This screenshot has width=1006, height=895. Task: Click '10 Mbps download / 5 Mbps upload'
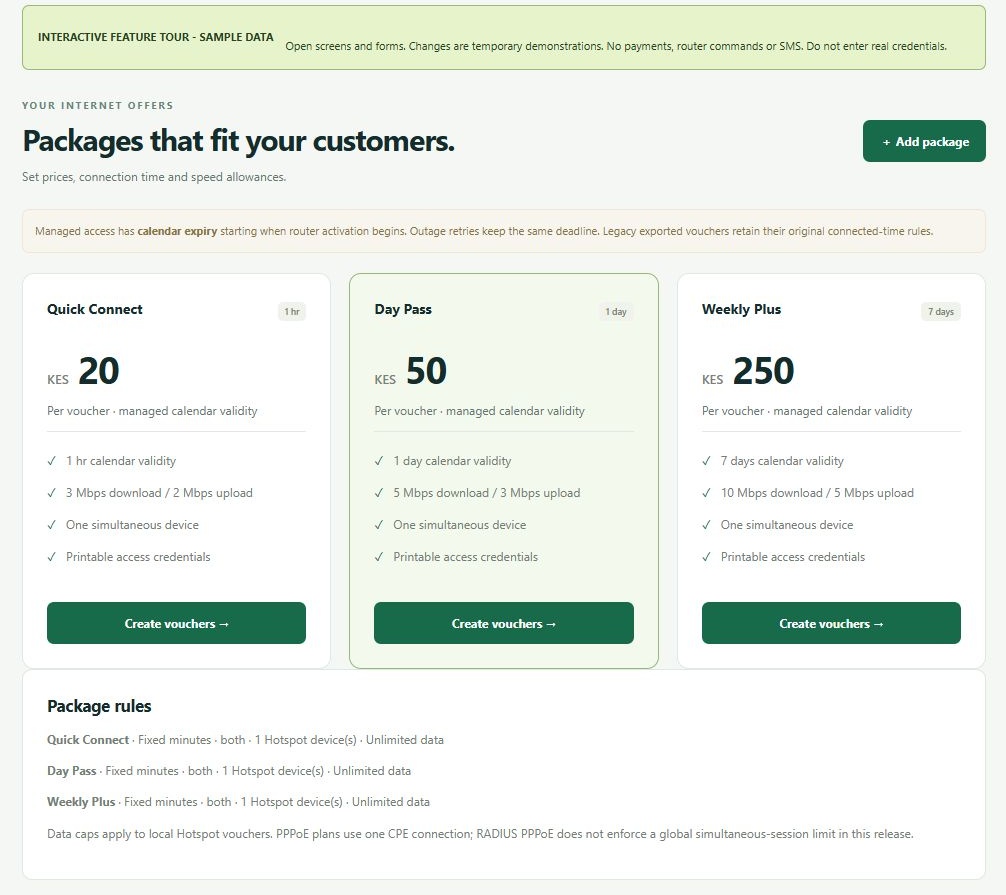tap(817, 493)
